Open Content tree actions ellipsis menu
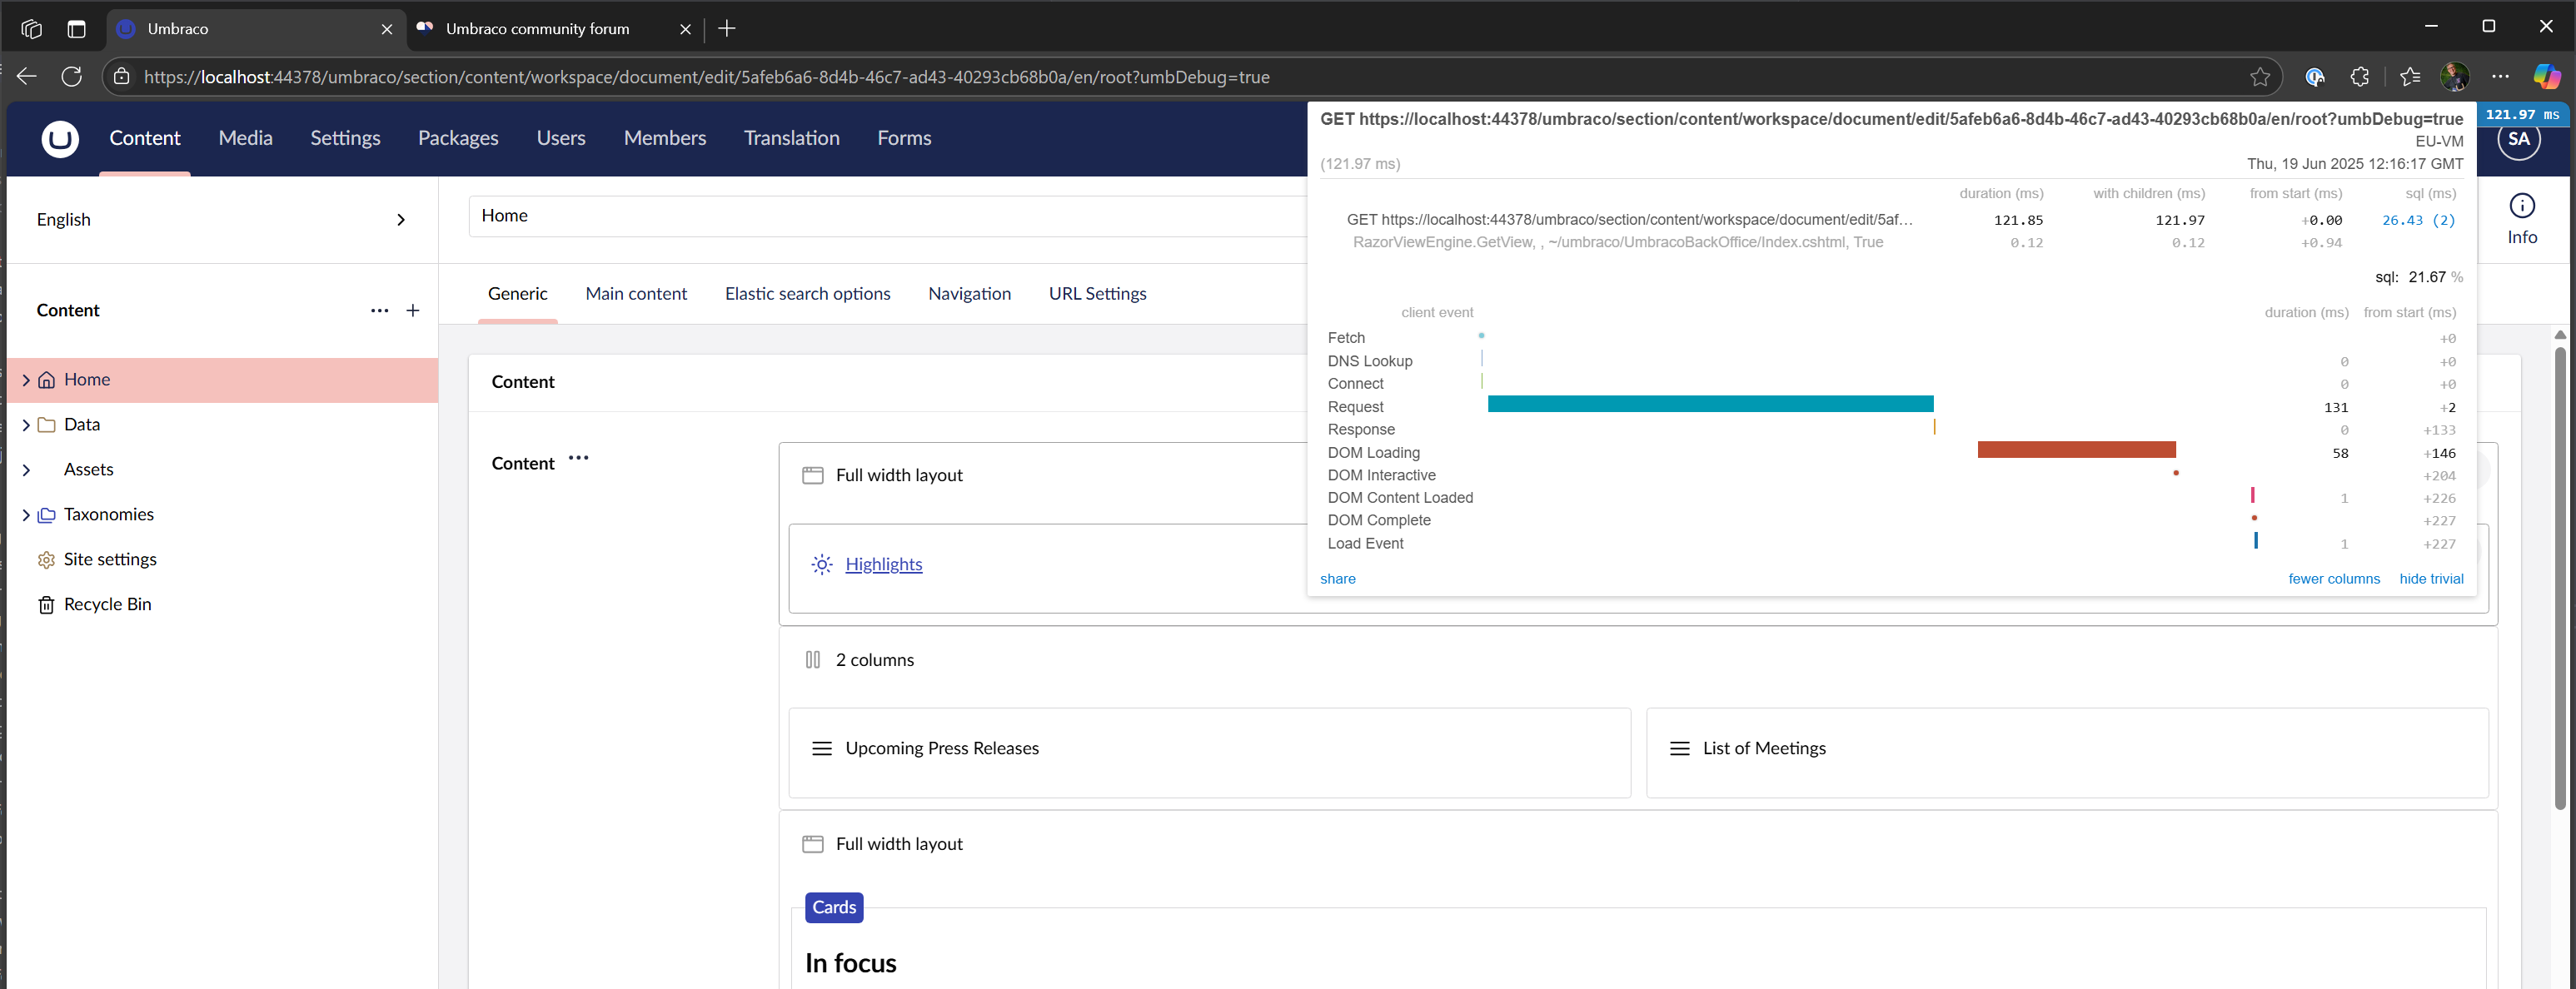Screen dimensions: 2576x989 coord(380,311)
